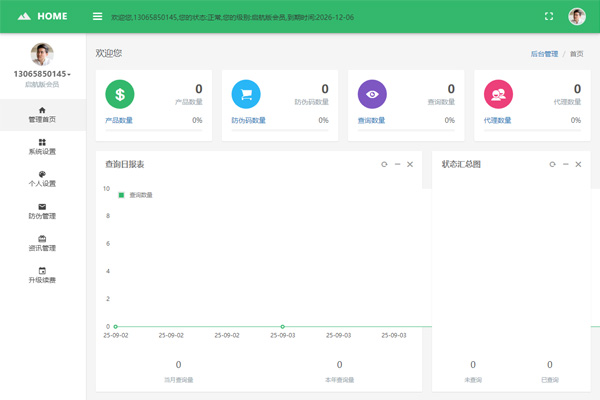Open 升级续费 in sidebar
600x400 pixels.
(x=42, y=276)
